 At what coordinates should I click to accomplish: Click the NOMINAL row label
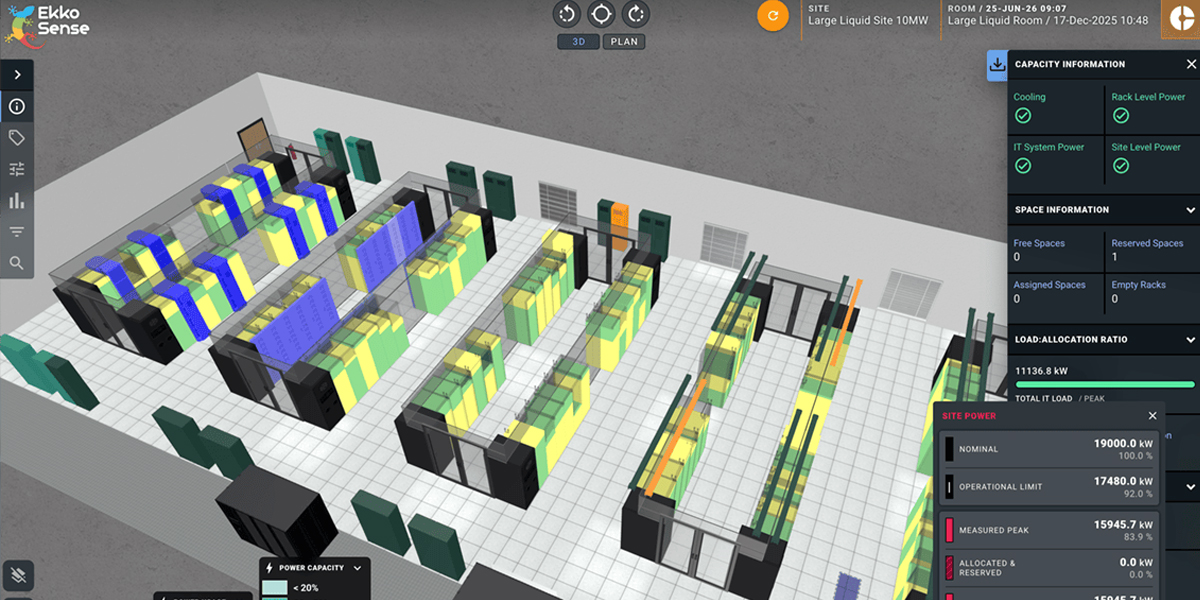978,449
